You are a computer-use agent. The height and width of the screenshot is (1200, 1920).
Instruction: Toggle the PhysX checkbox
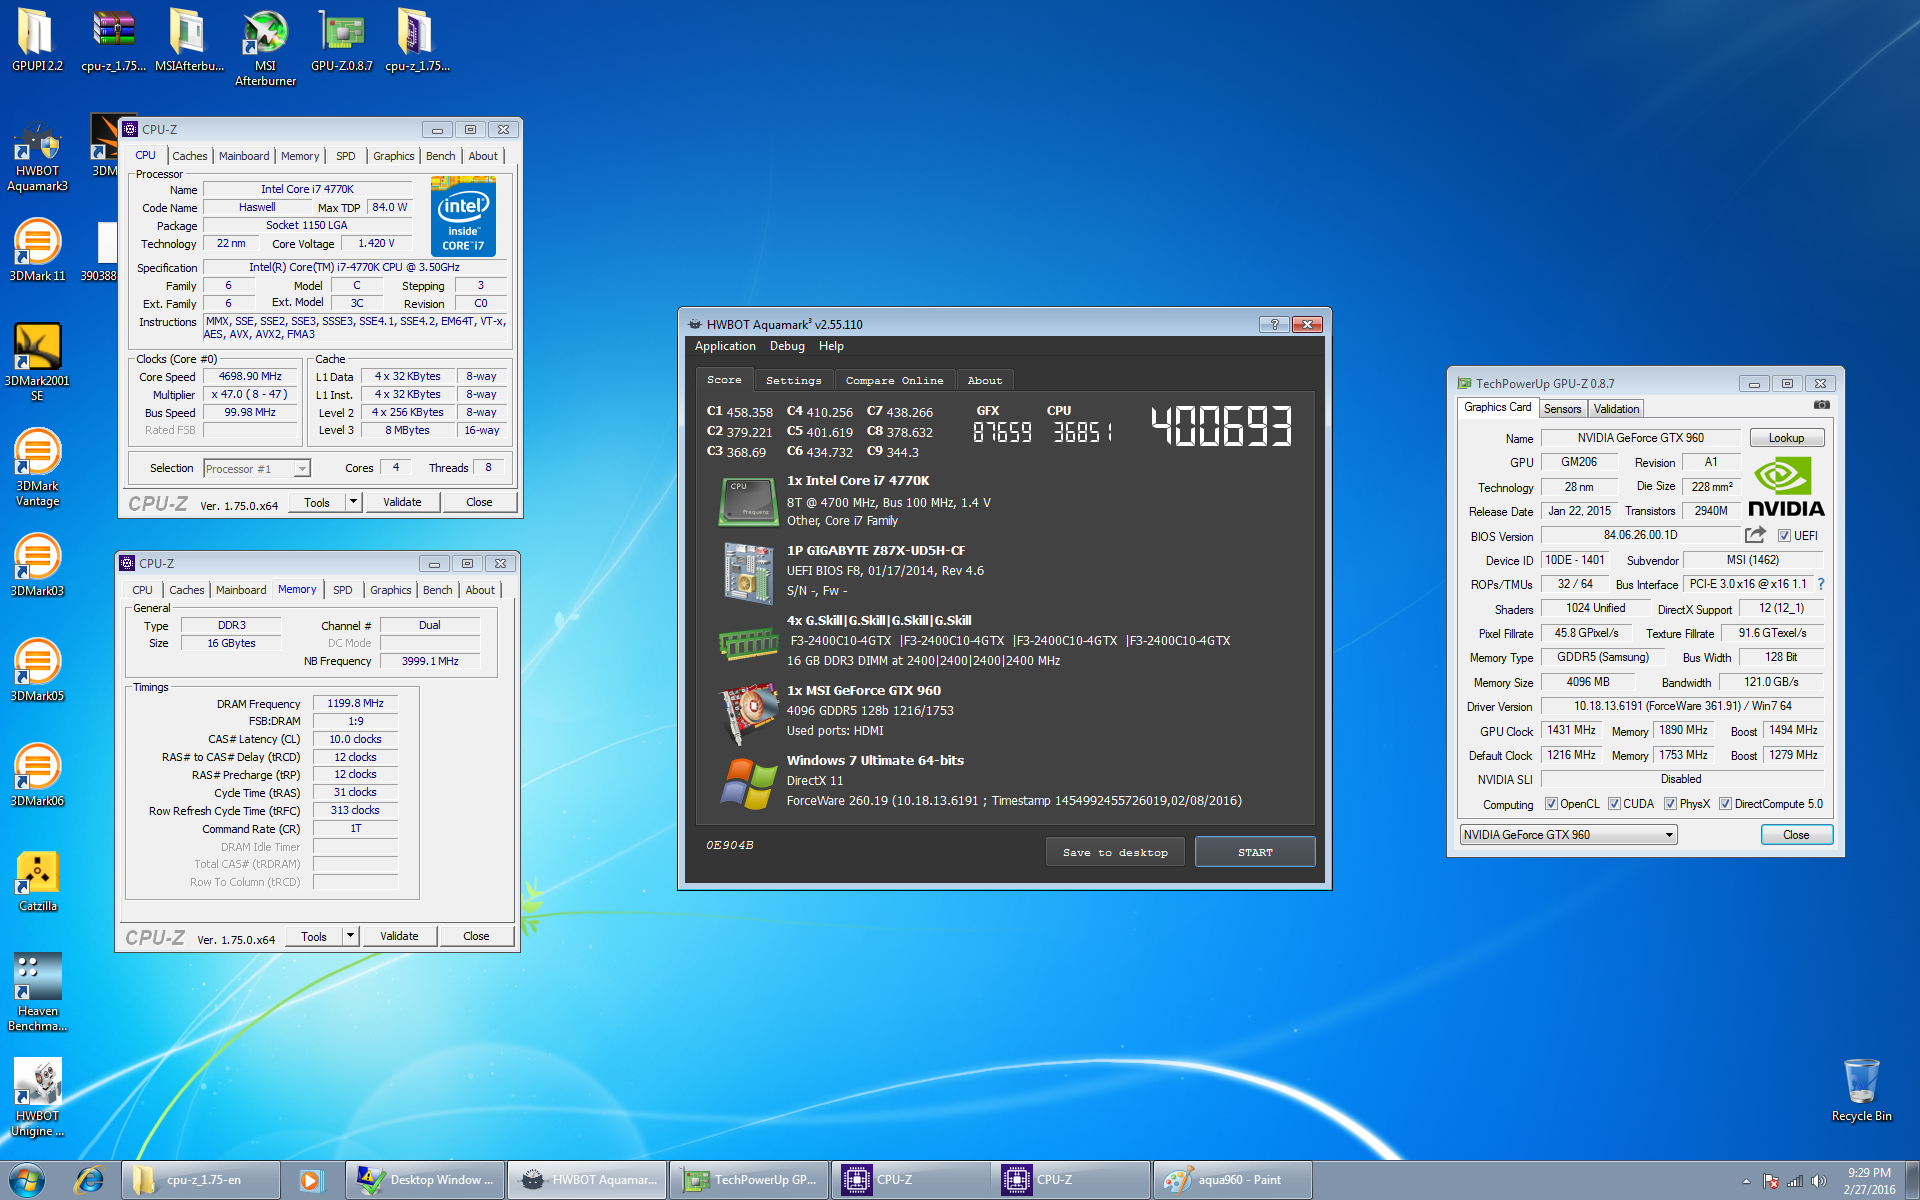[x=1670, y=804]
